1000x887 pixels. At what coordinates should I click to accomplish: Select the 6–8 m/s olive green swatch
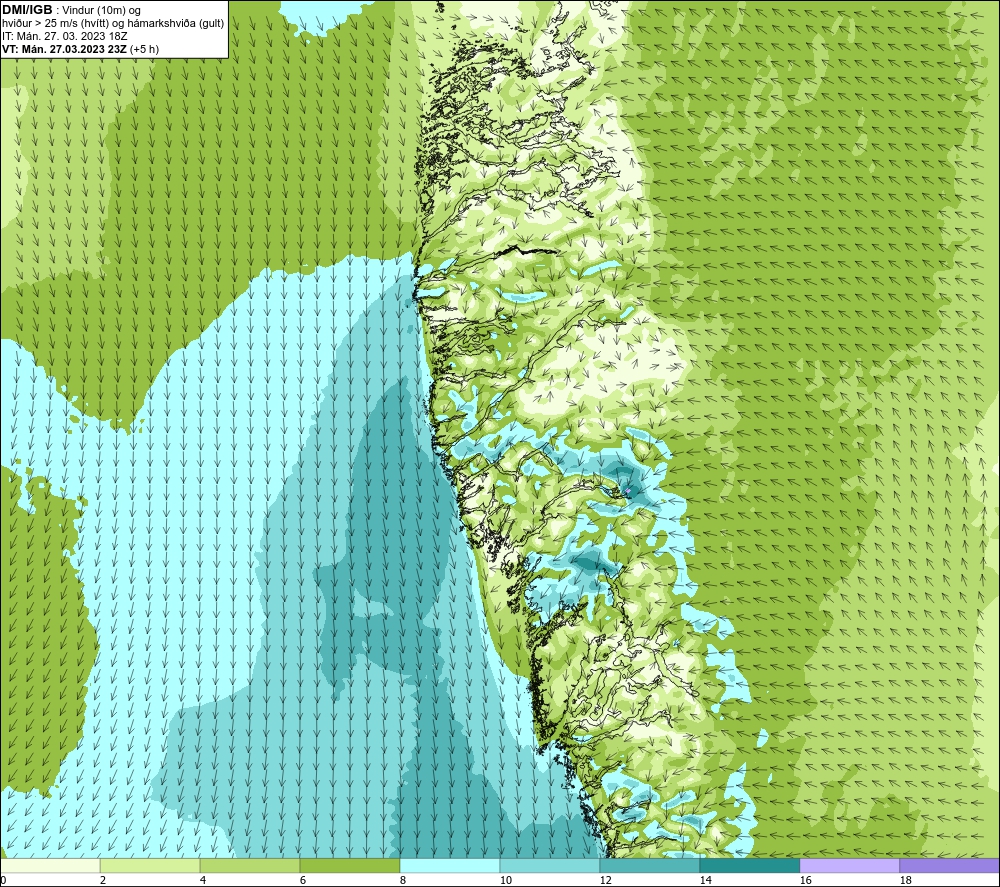click(350, 866)
